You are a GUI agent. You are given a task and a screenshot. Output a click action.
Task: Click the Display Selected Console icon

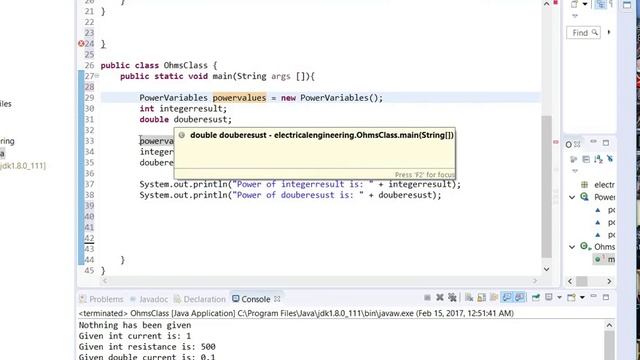pyautogui.click(x=549, y=298)
